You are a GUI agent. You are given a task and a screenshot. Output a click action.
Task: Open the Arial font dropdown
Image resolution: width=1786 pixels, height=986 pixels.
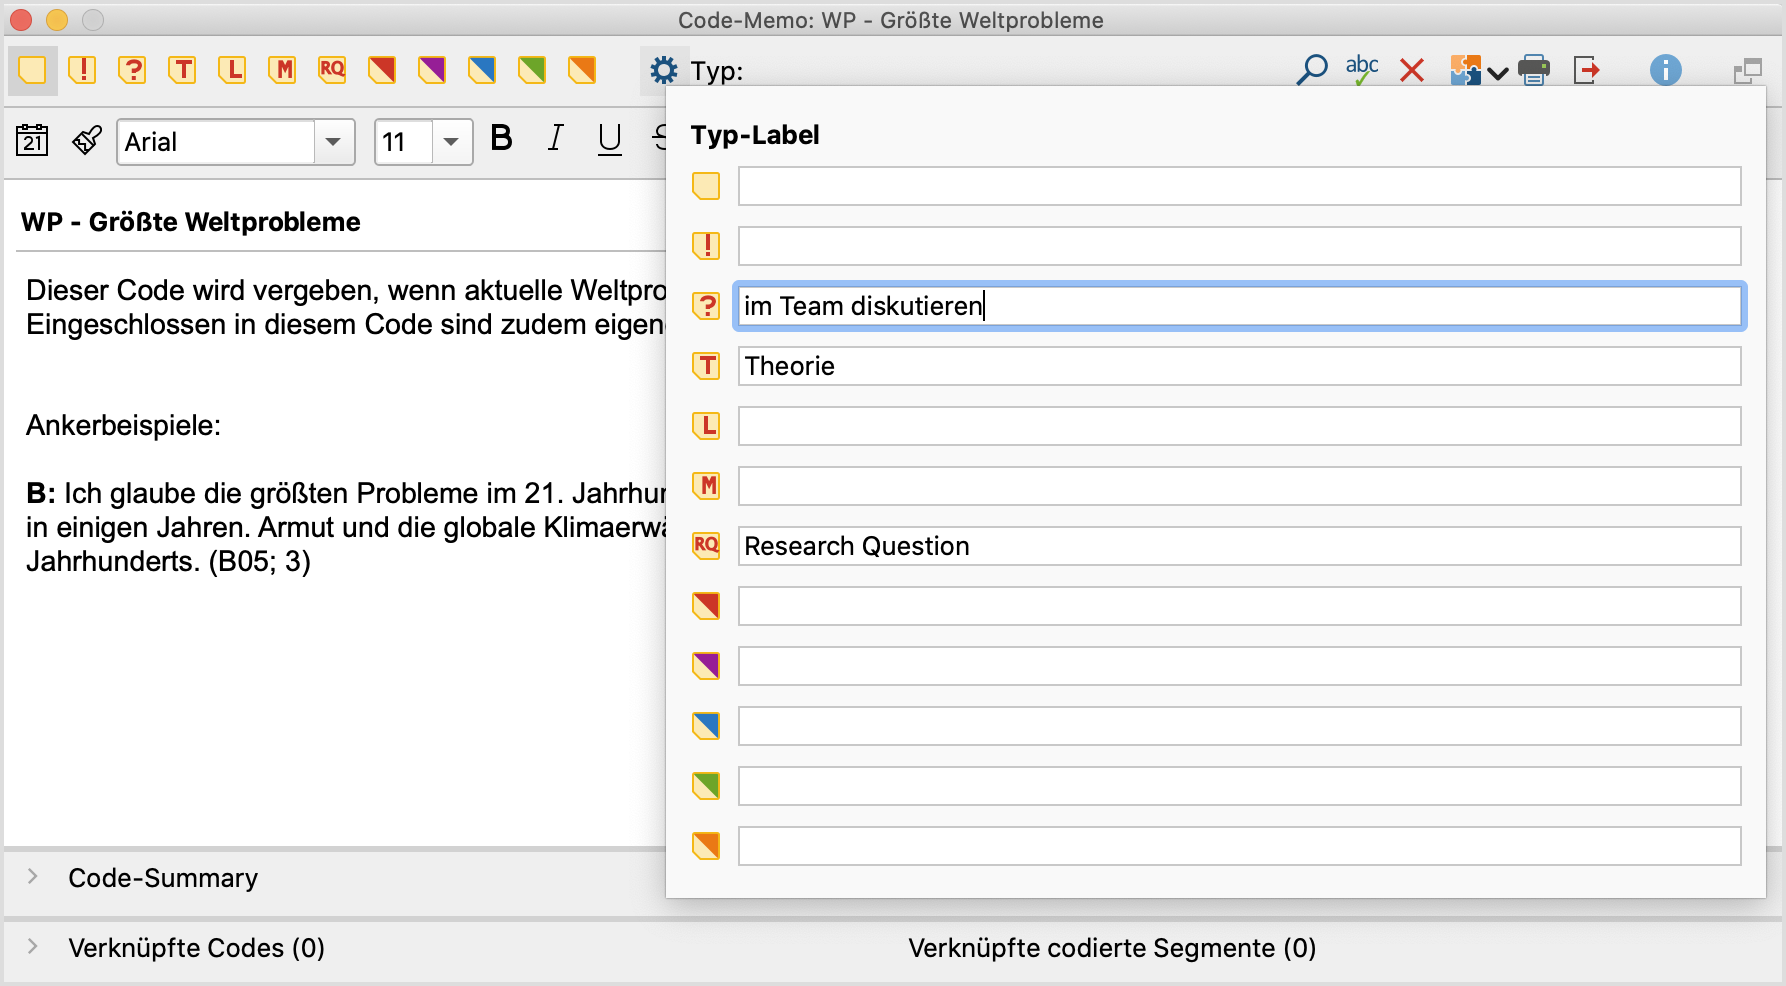coord(334,142)
